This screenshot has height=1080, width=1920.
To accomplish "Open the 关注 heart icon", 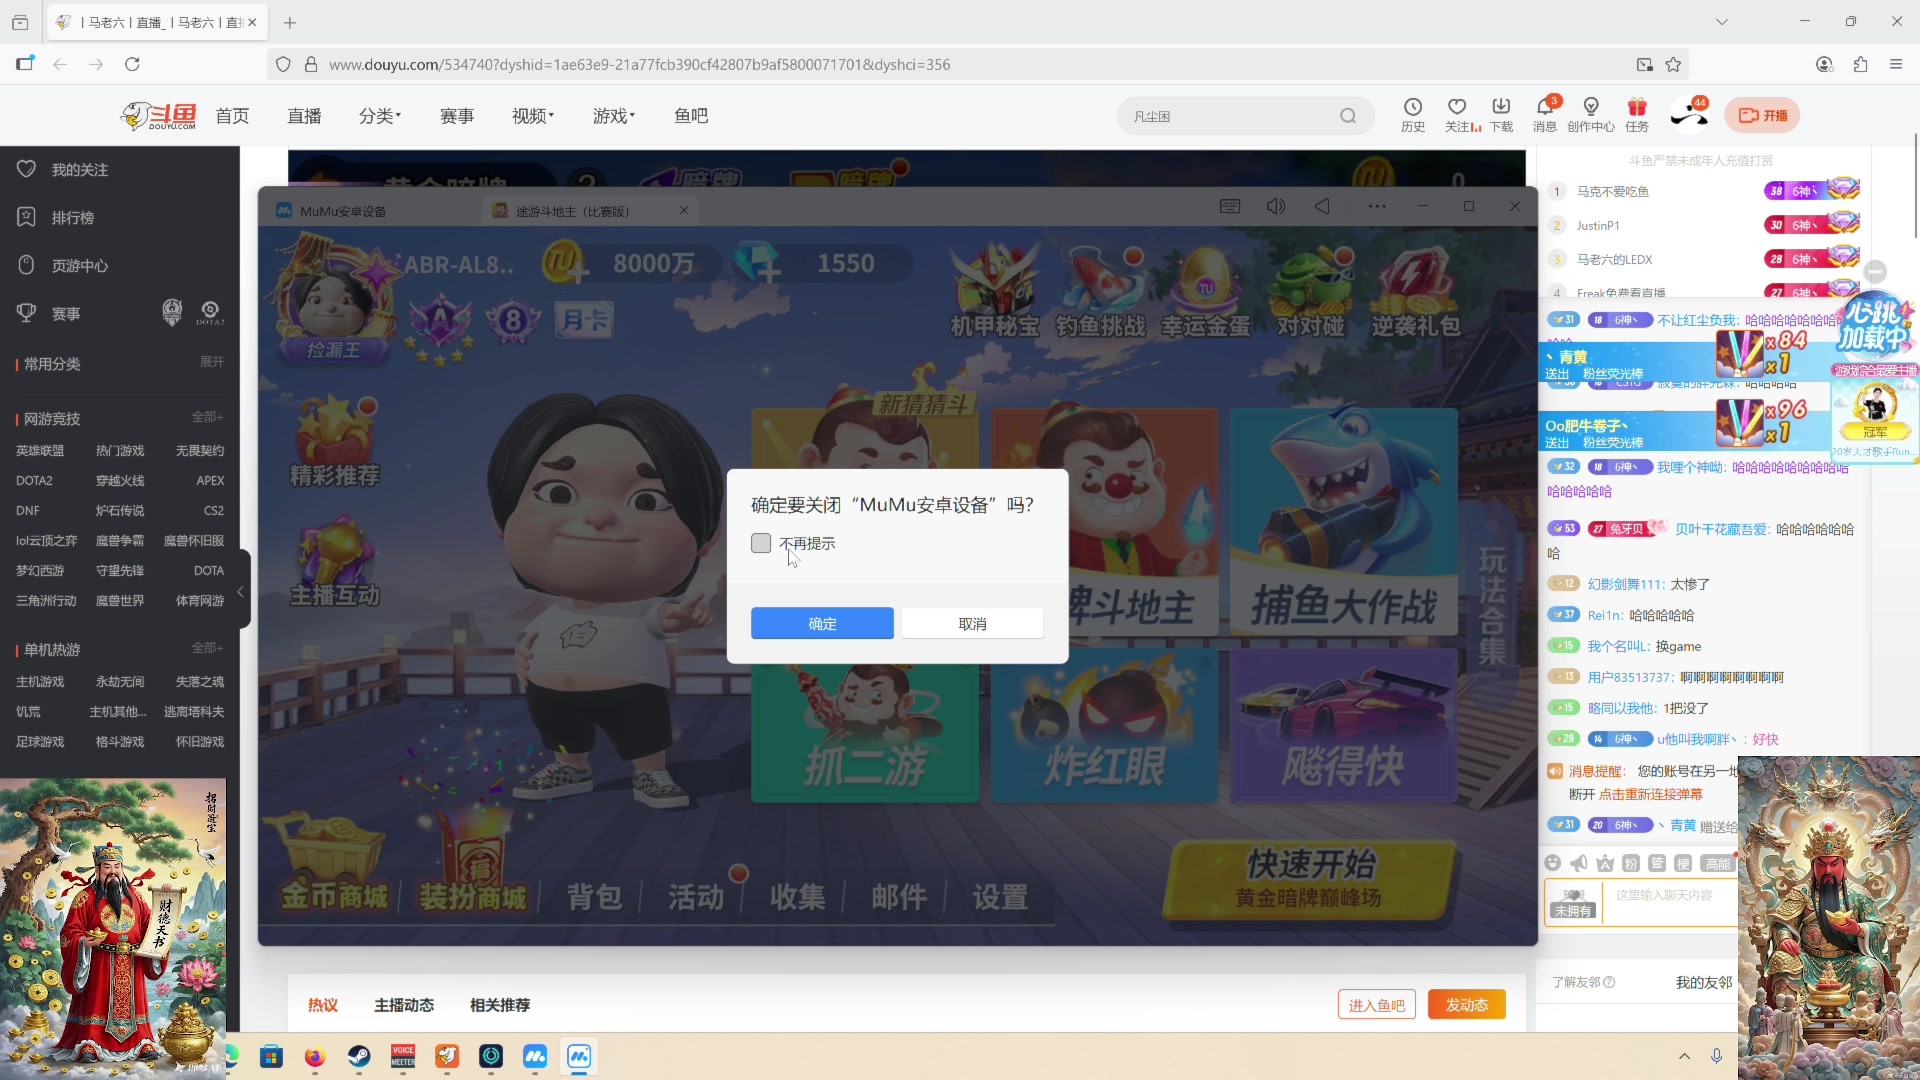I will click(x=1458, y=114).
